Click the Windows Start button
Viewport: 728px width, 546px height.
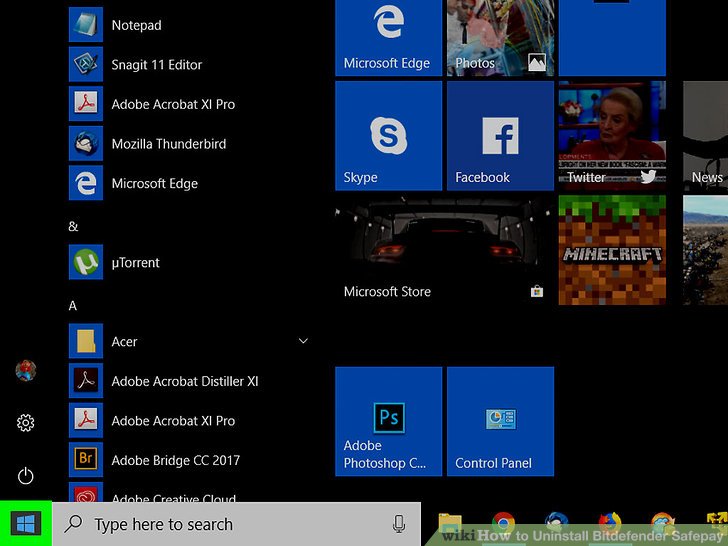pyautogui.click(x=26, y=524)
